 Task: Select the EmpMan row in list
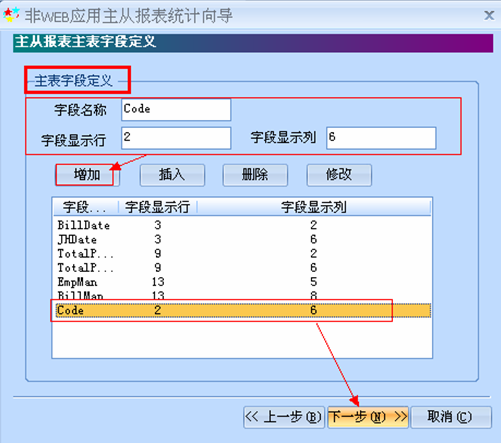[242, 282]
